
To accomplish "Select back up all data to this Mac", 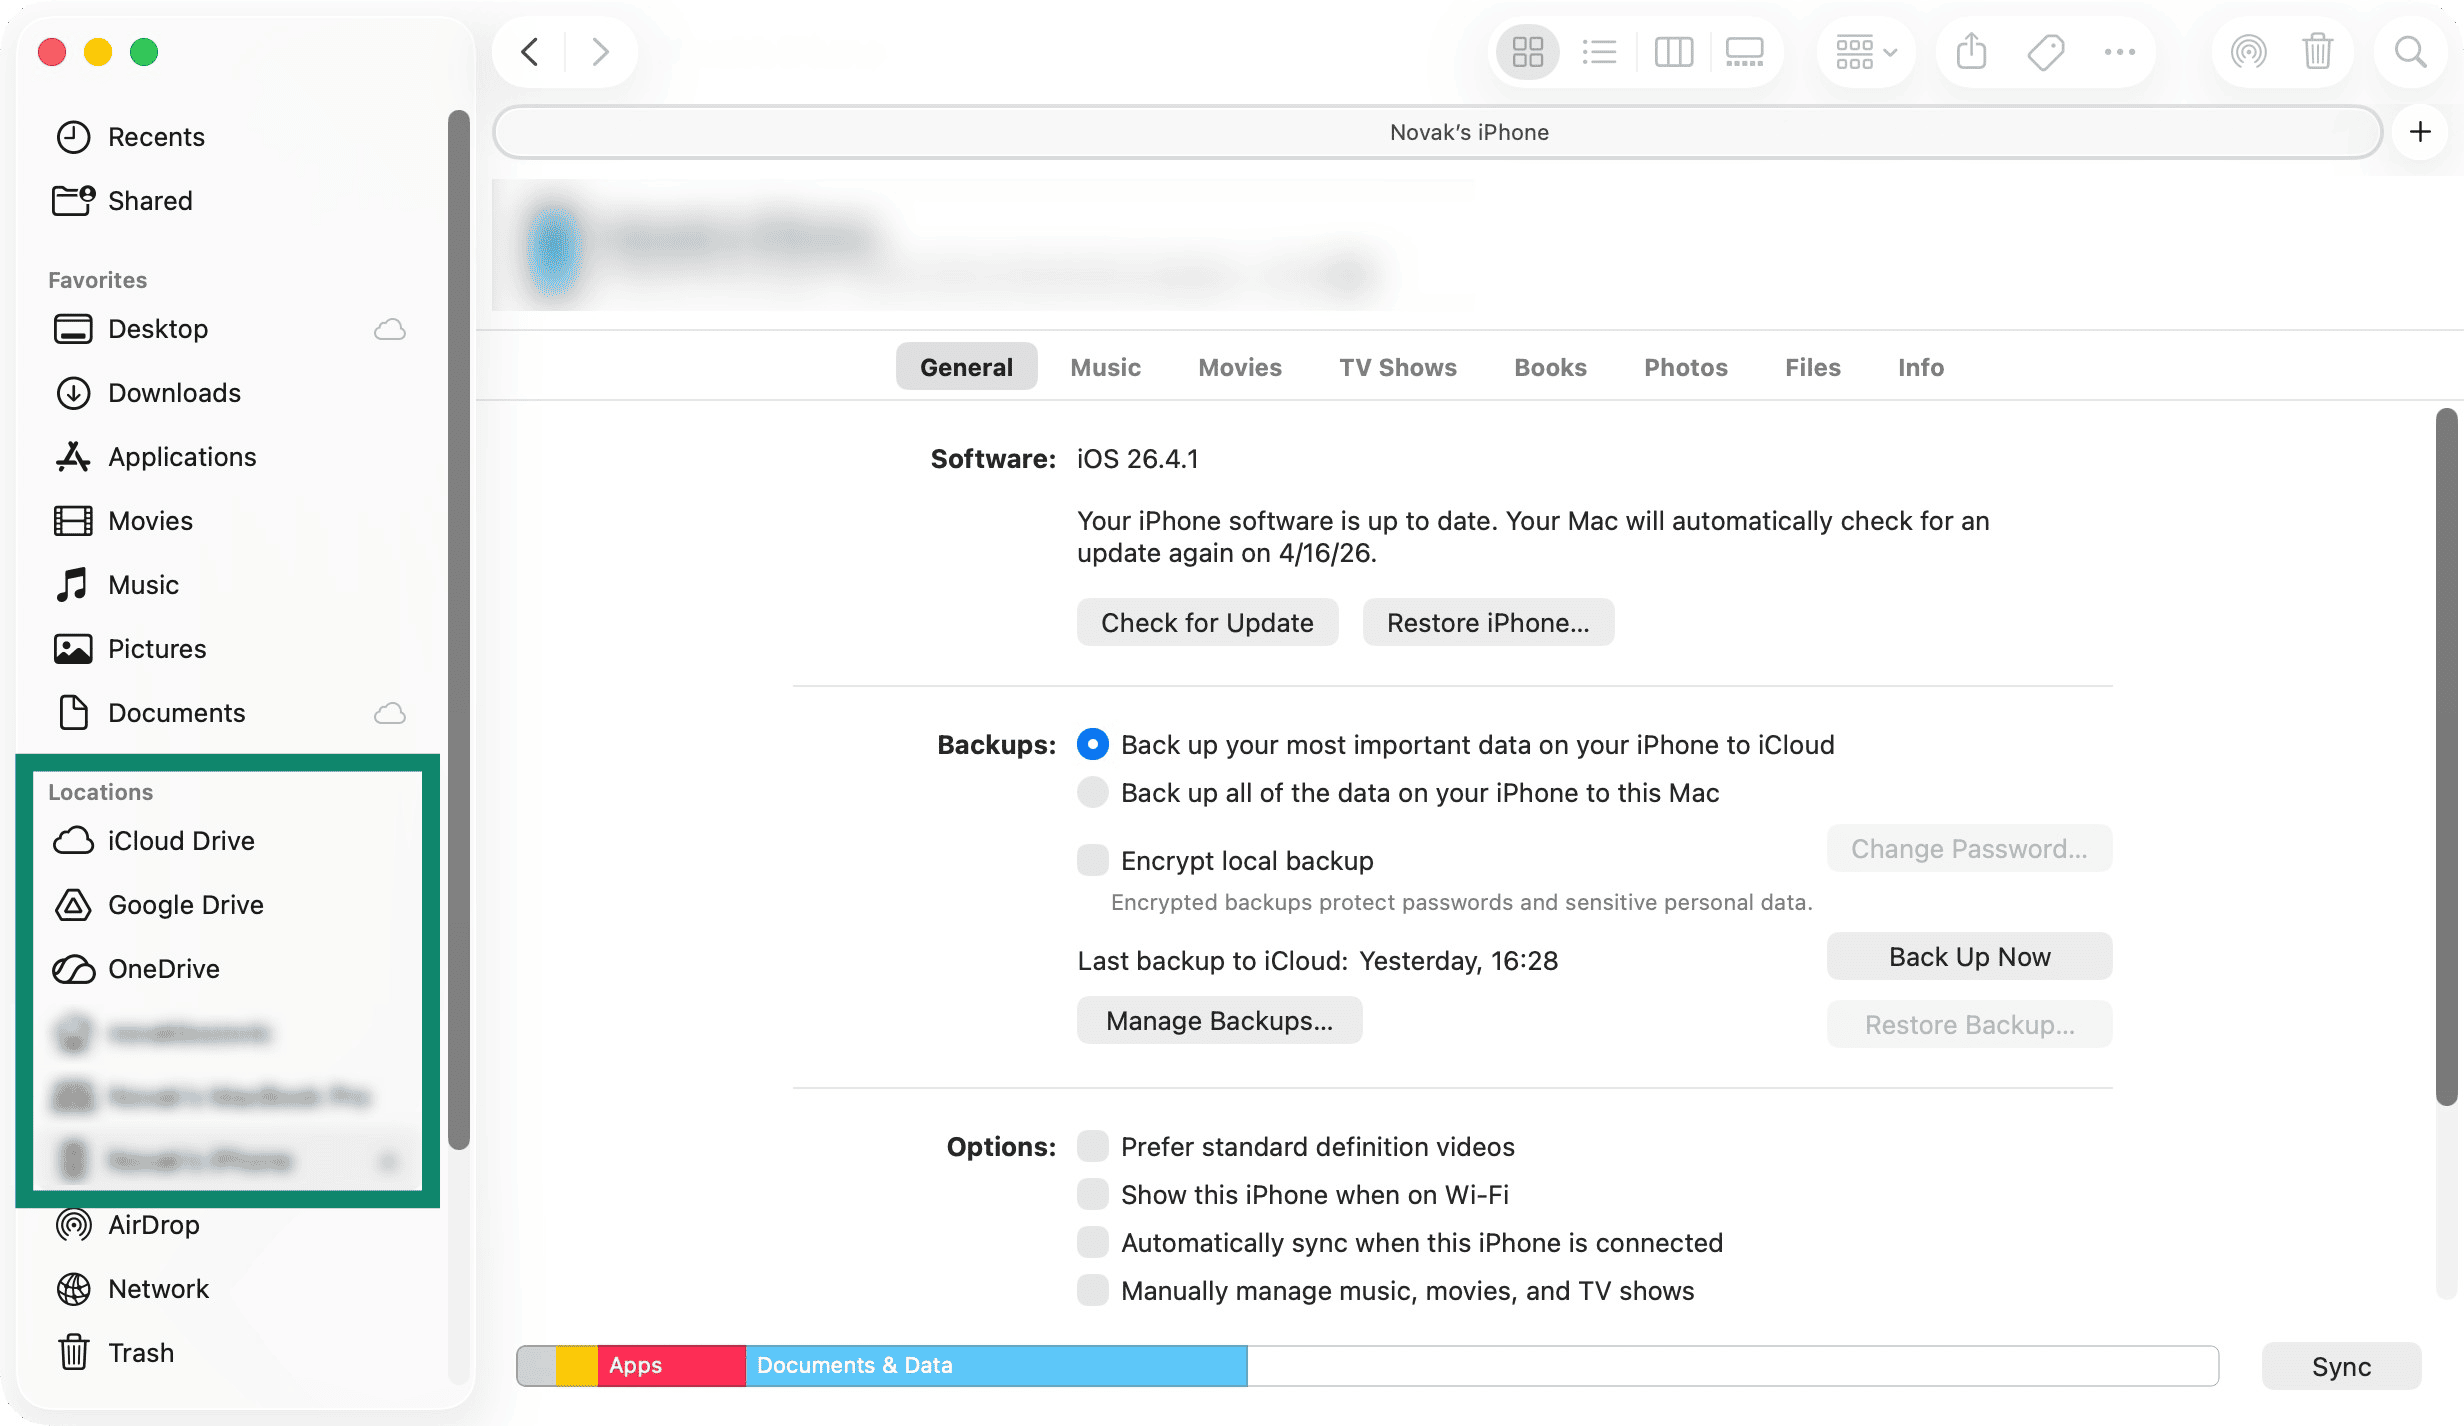I will (1093, 793).
